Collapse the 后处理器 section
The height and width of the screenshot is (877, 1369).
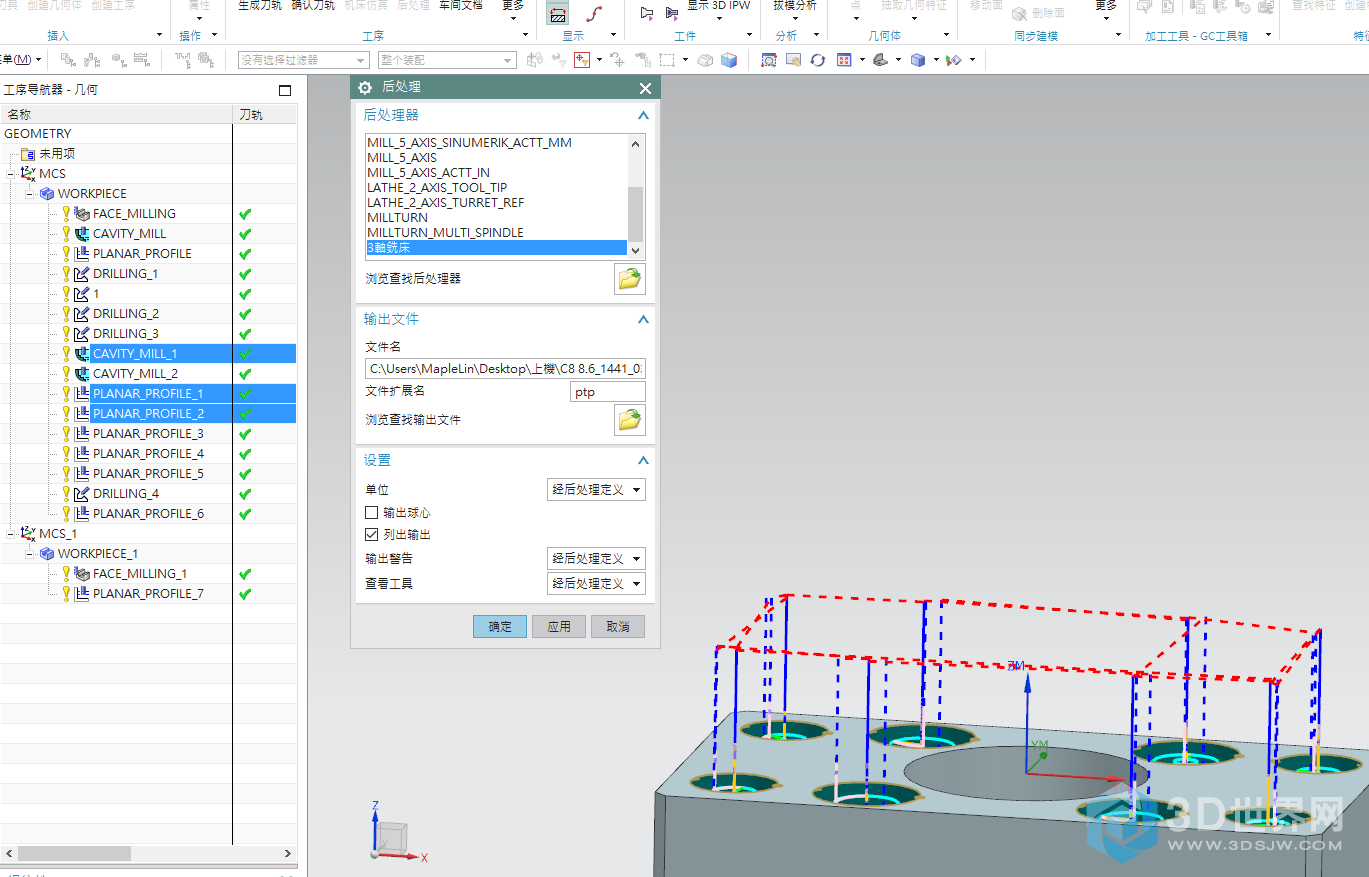pyautogui.click(x=643, y=116)
